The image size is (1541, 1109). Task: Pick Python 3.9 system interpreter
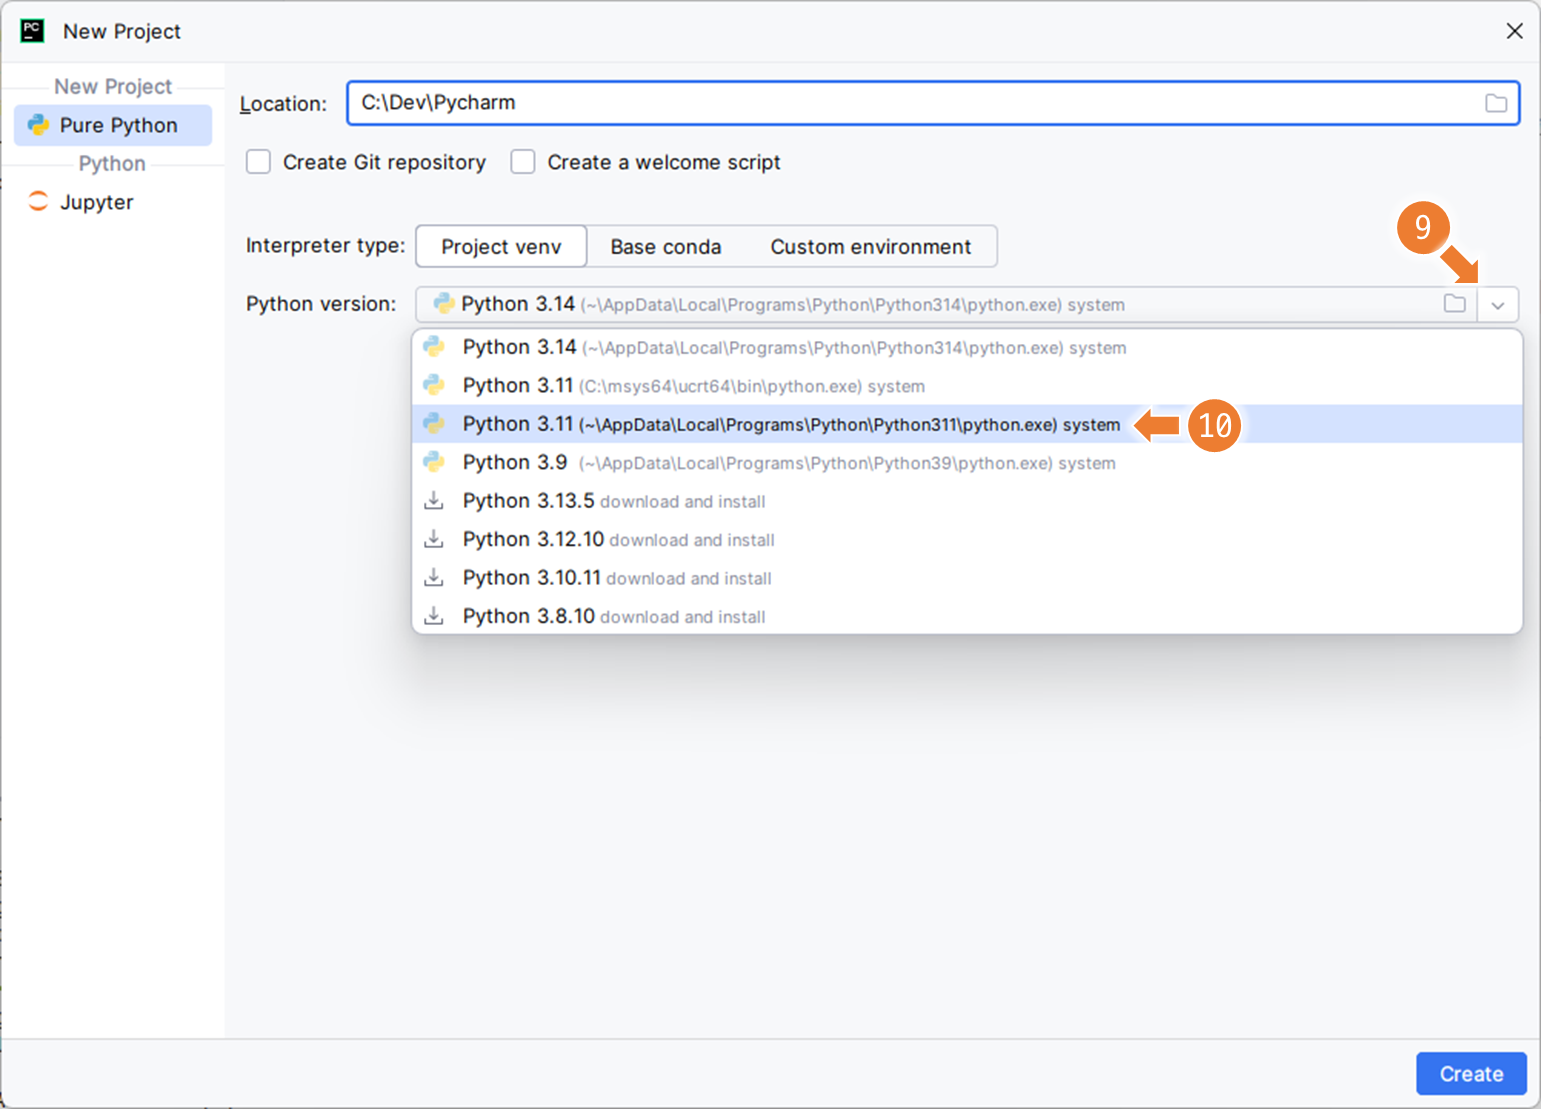coord(967,463)
